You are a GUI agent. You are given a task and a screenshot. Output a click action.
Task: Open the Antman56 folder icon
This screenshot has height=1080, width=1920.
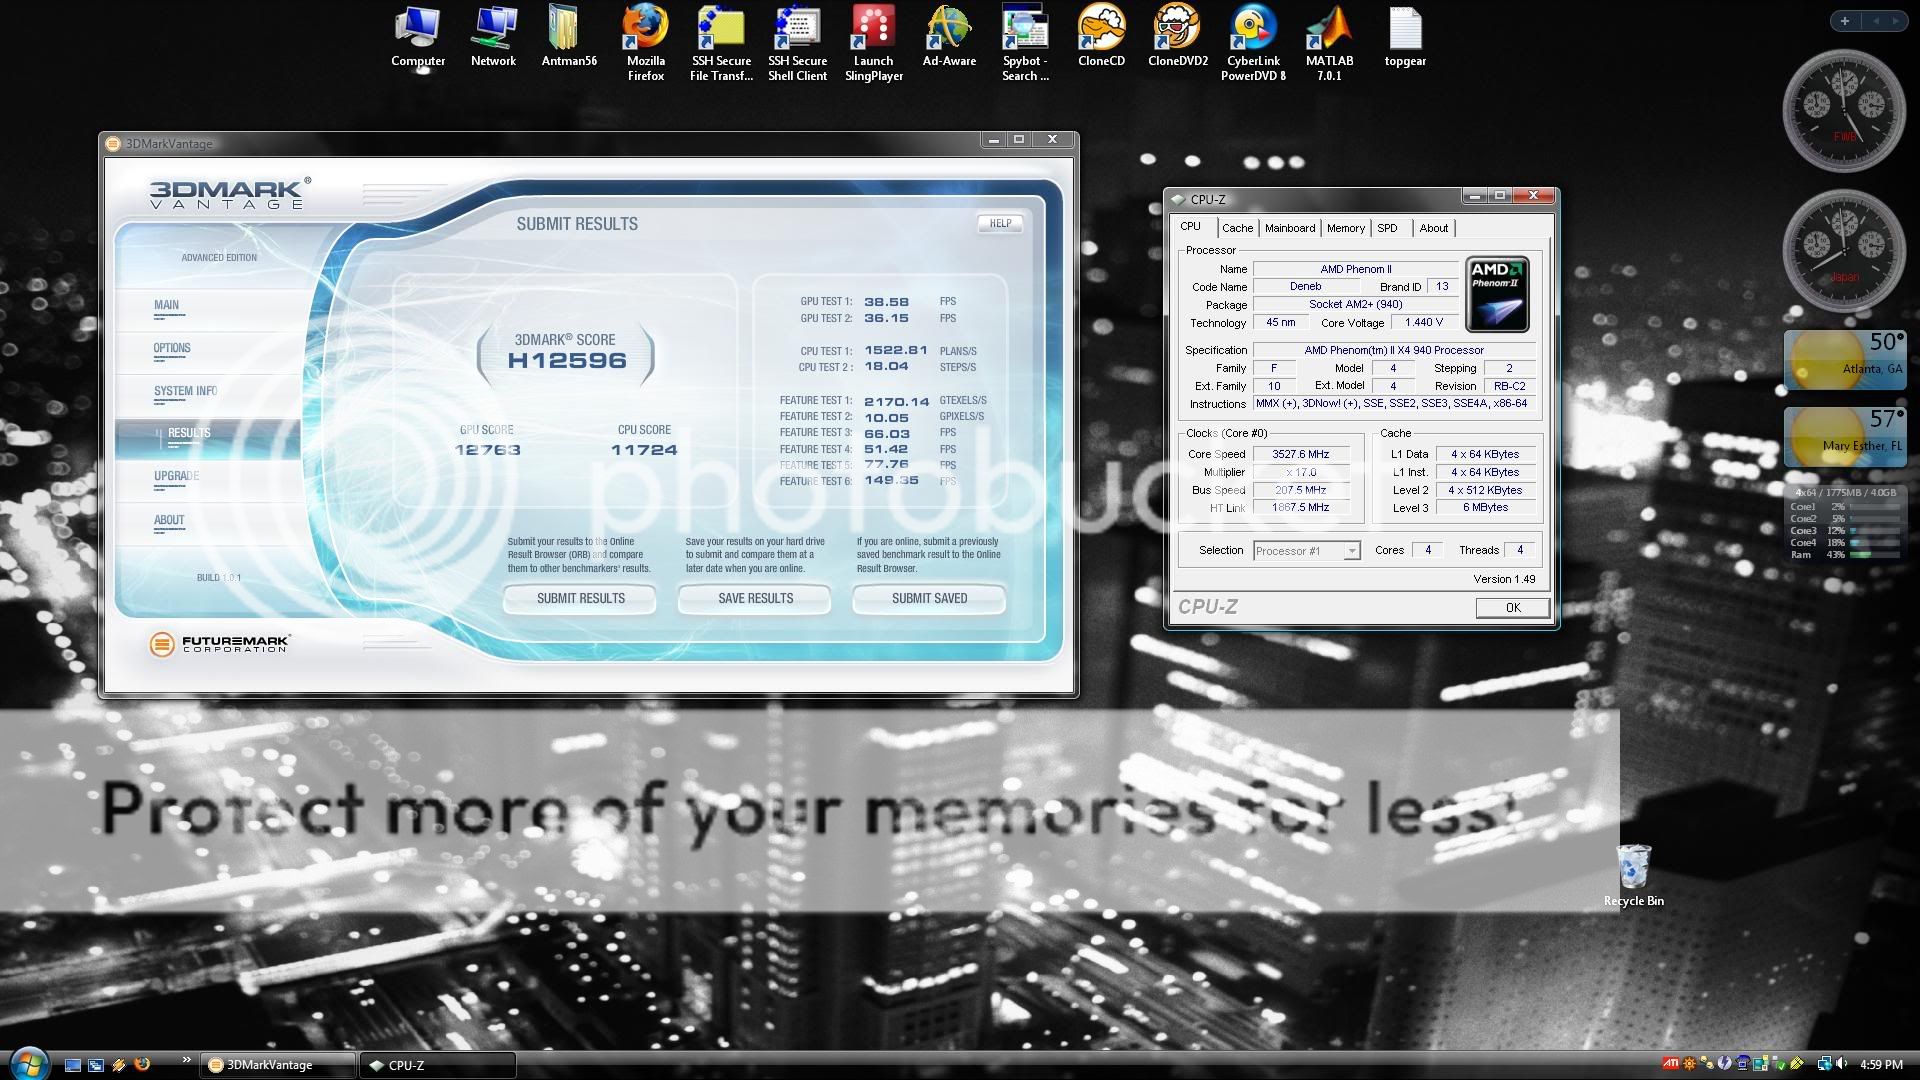pyautogui.click(x=569, y=37)
